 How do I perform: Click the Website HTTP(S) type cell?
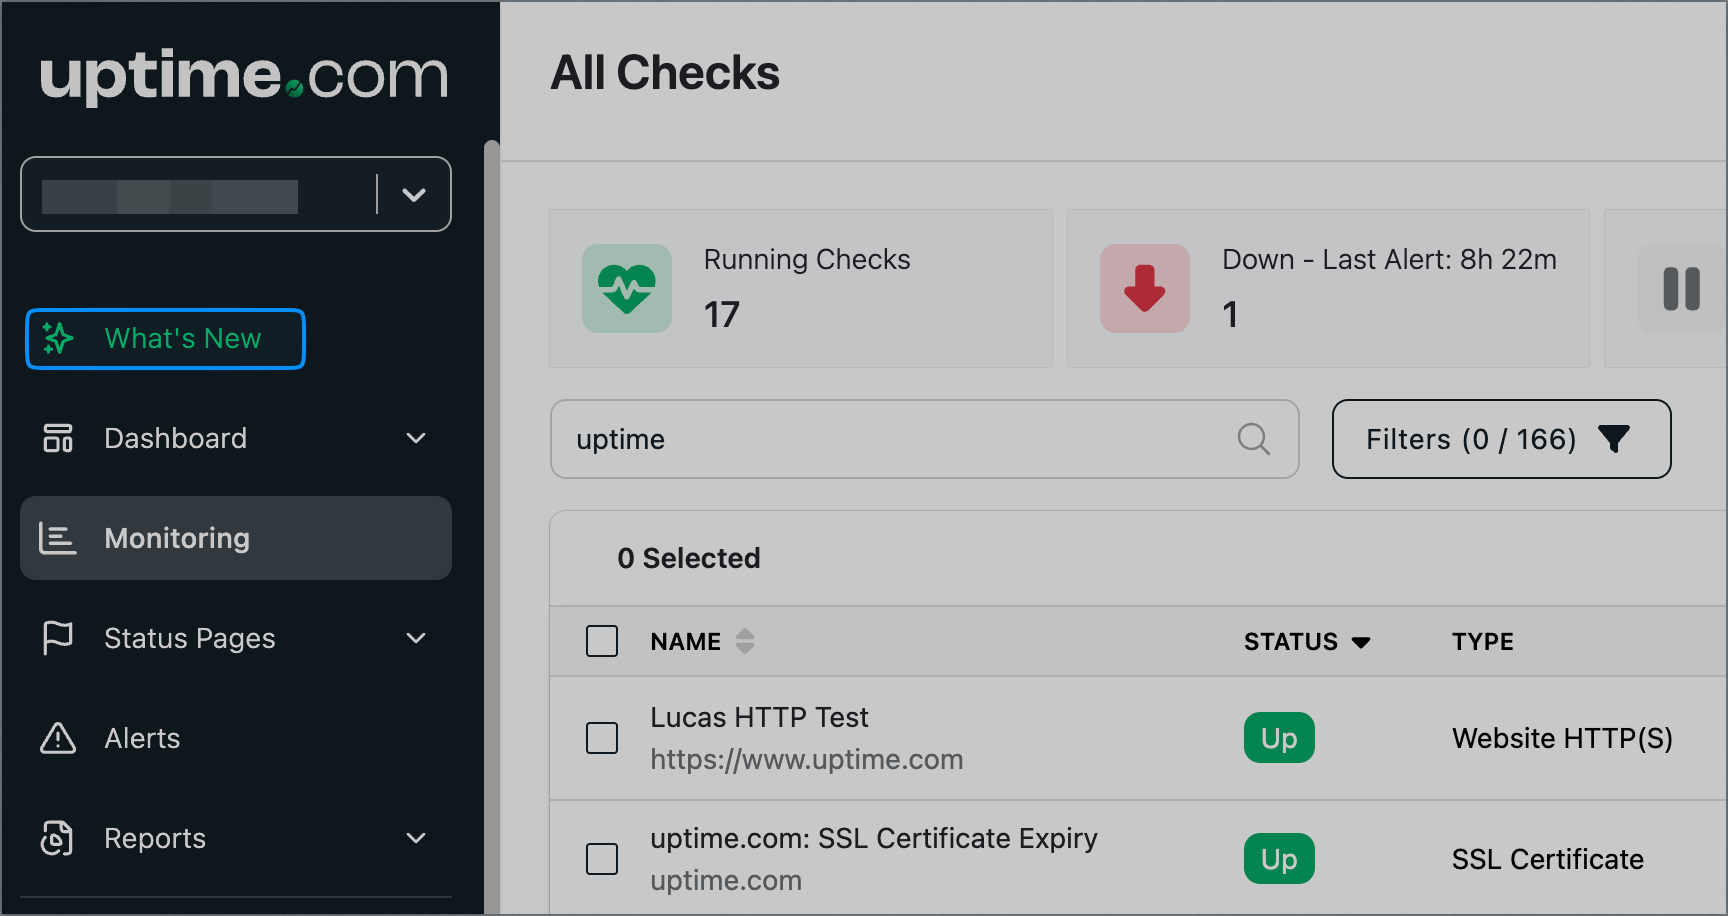point(1562,738)
